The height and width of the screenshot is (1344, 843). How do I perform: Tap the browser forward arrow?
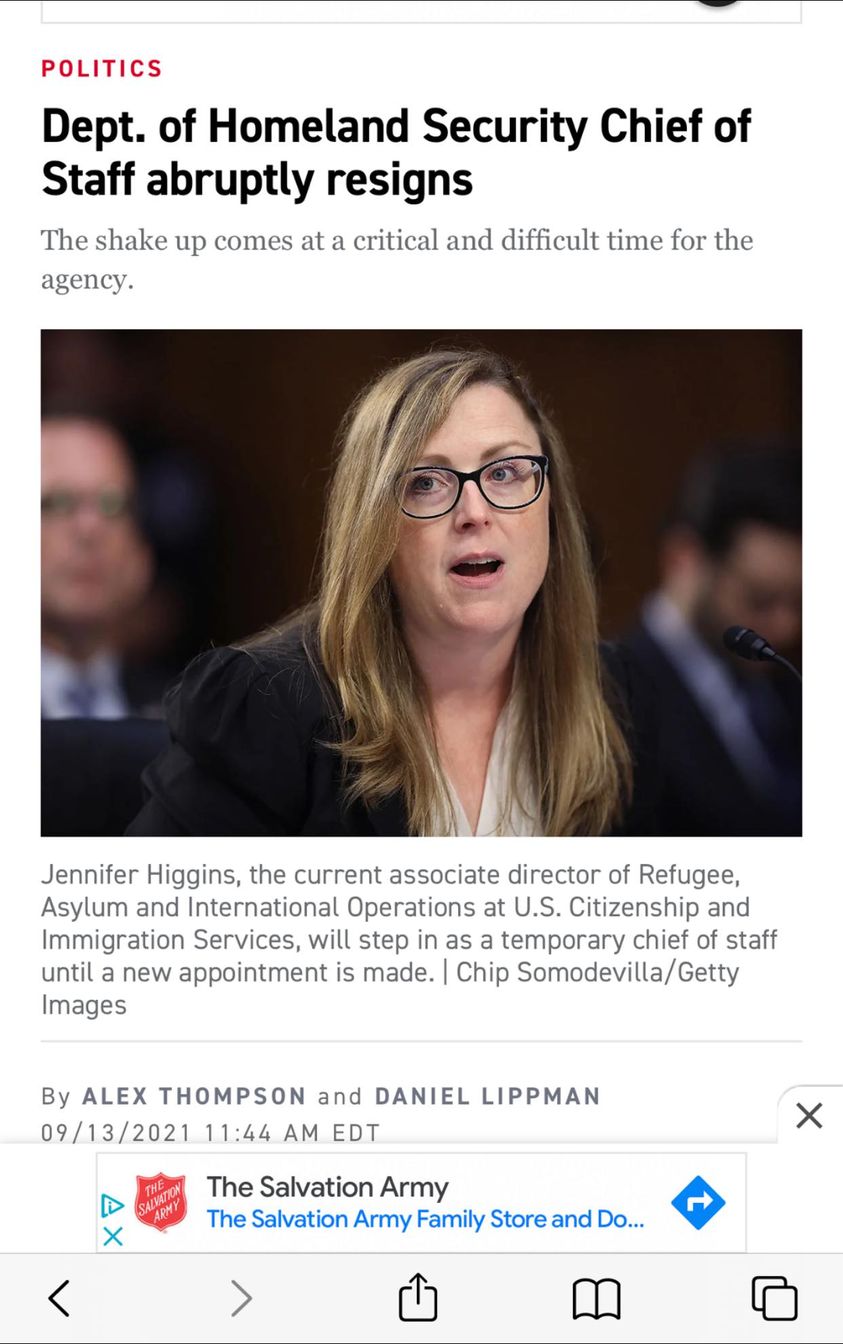coord(241,1298)
